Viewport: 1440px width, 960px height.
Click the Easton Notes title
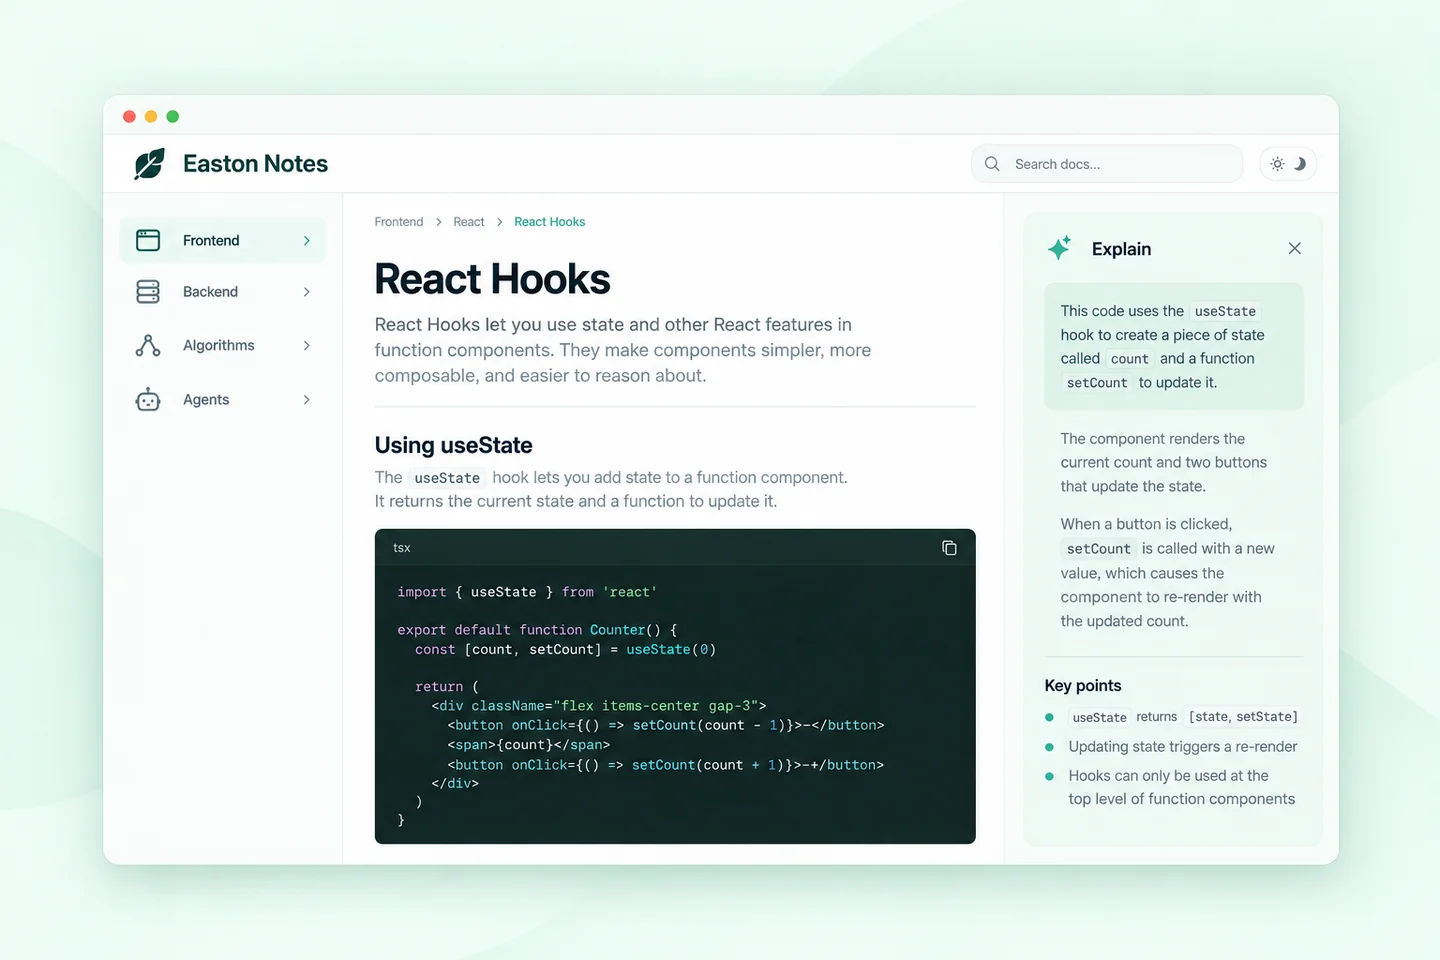(256, 164)
